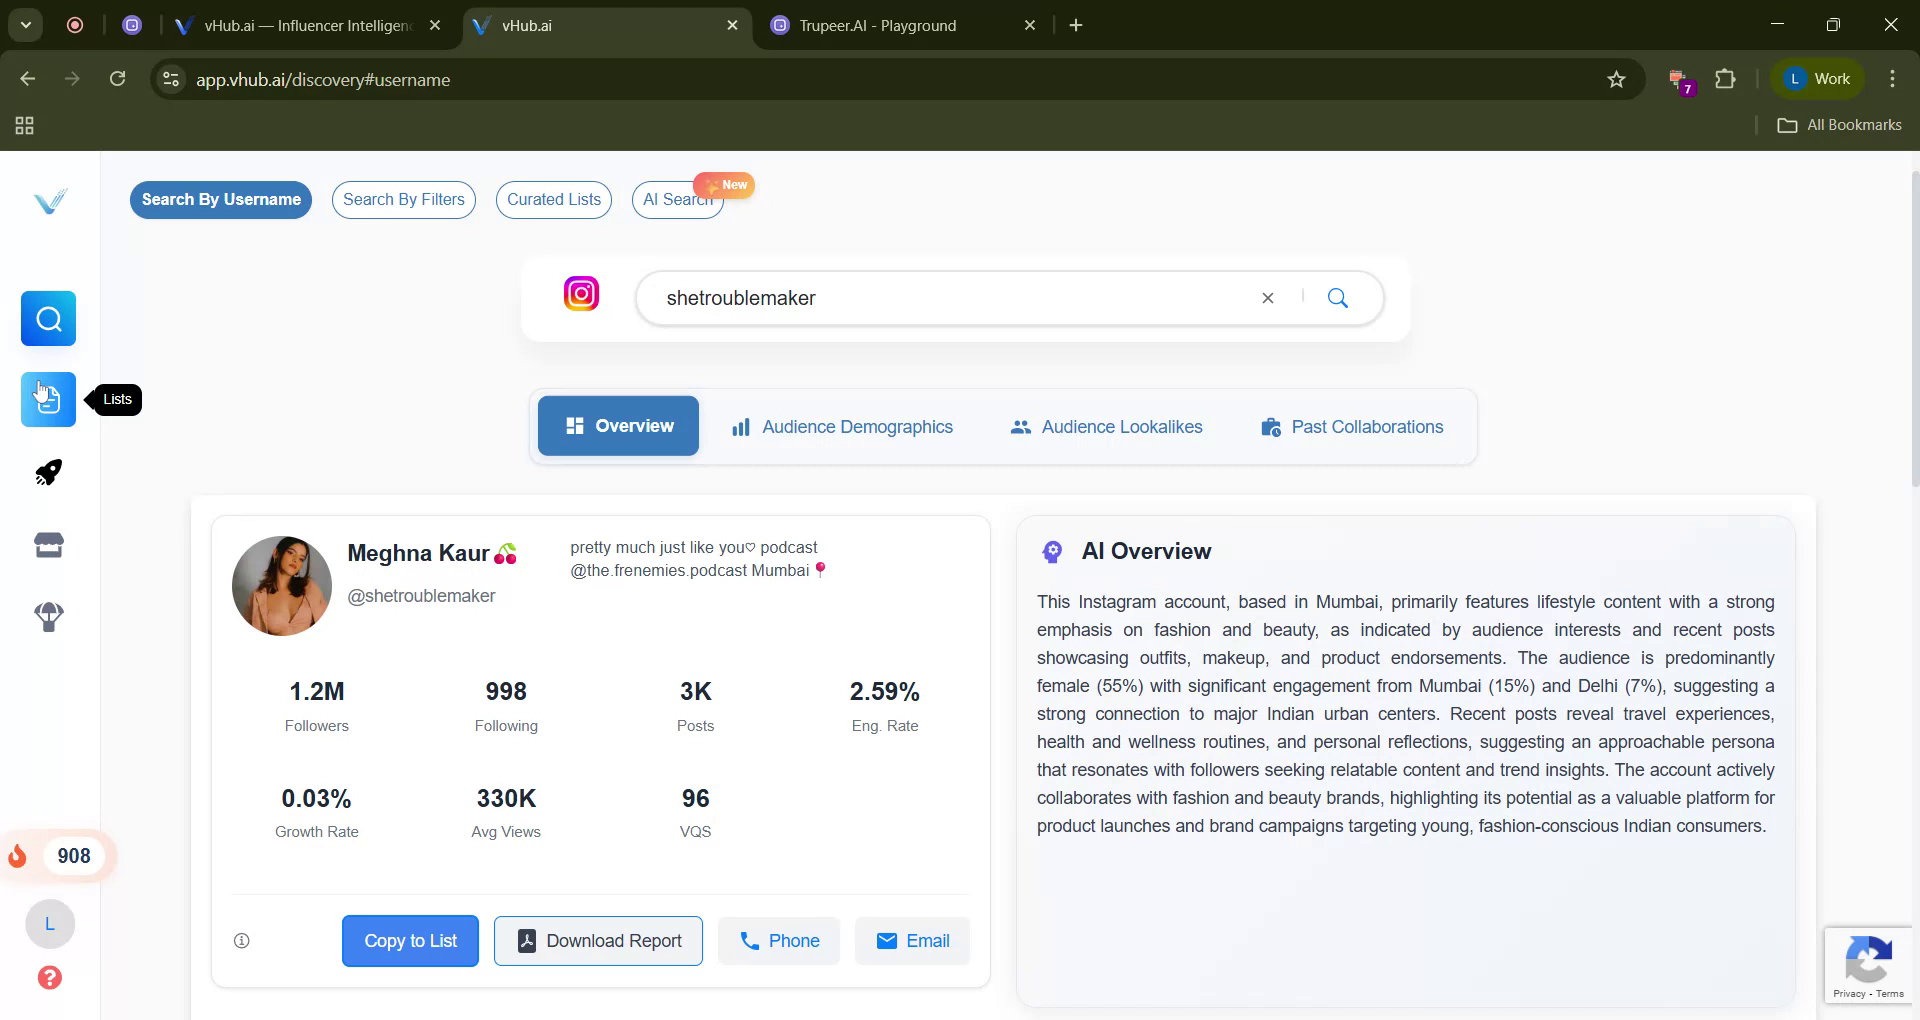Click the info icon near Copy to List
This screenshot has height=1020, width=1920.
tap(241, 940)
